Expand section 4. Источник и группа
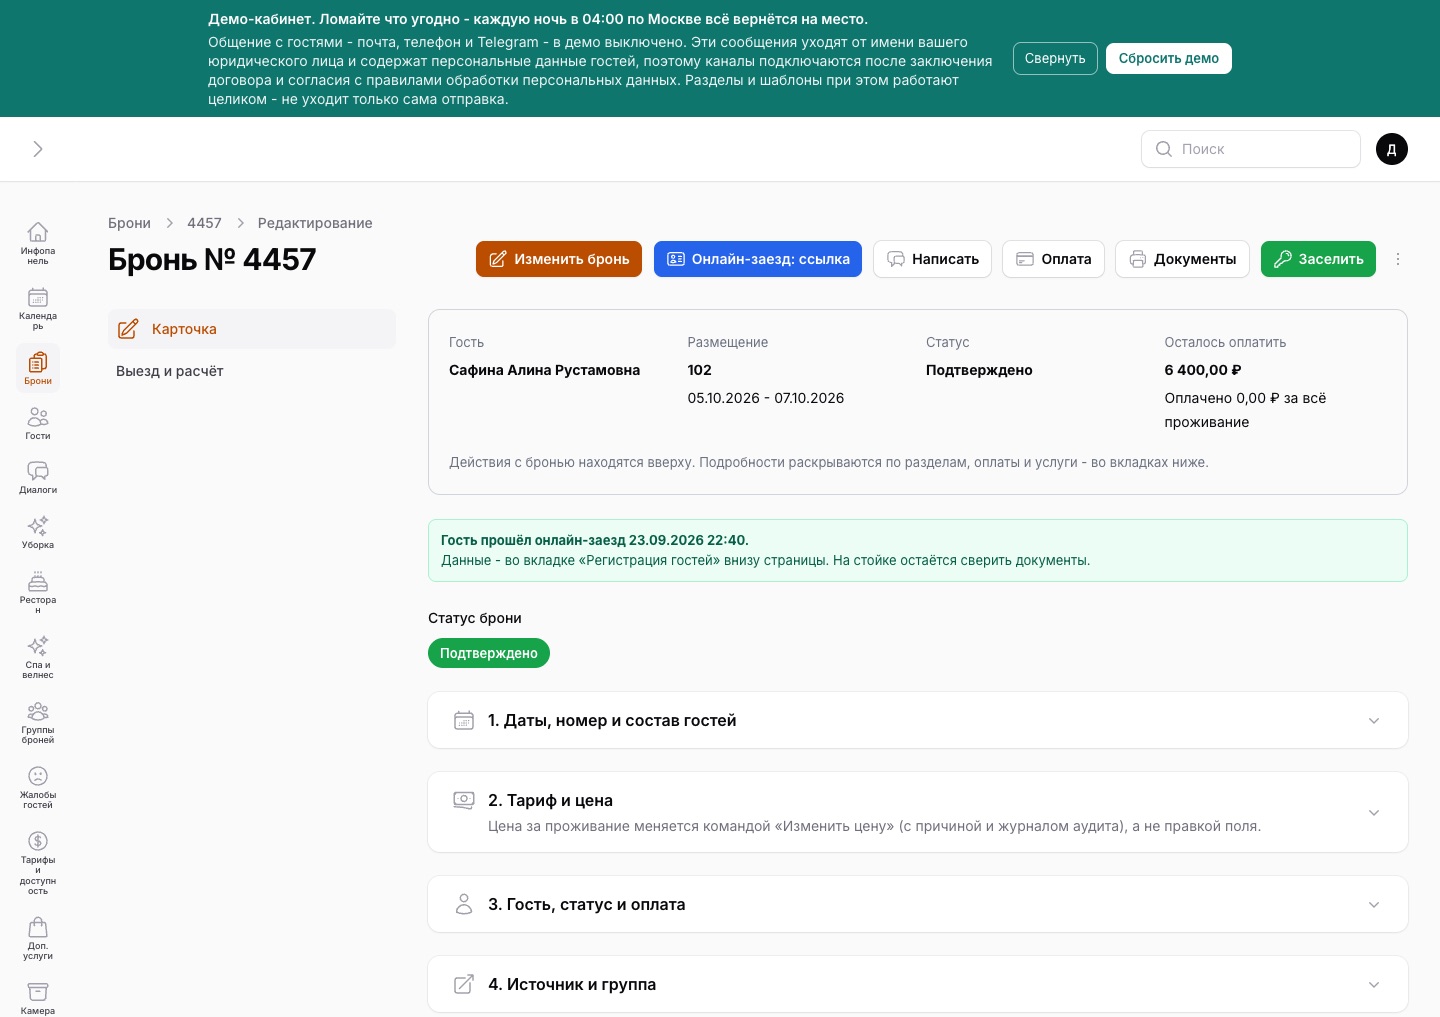The image size is (1440, 1017). pos(918,984)
